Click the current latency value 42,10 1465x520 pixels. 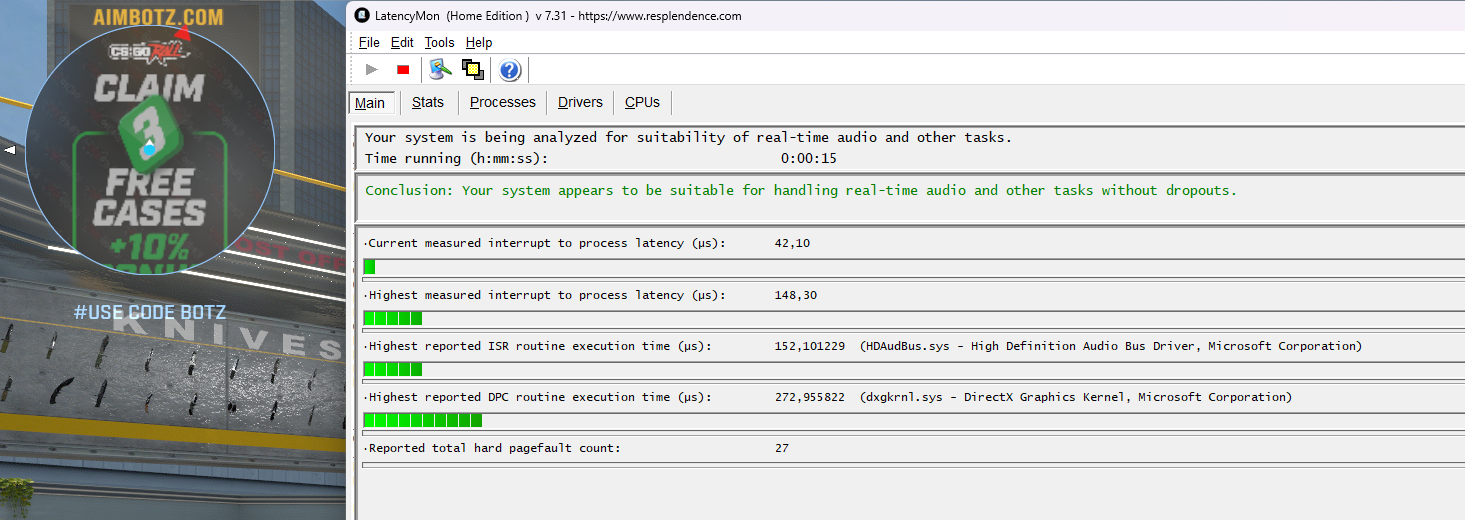792,243
